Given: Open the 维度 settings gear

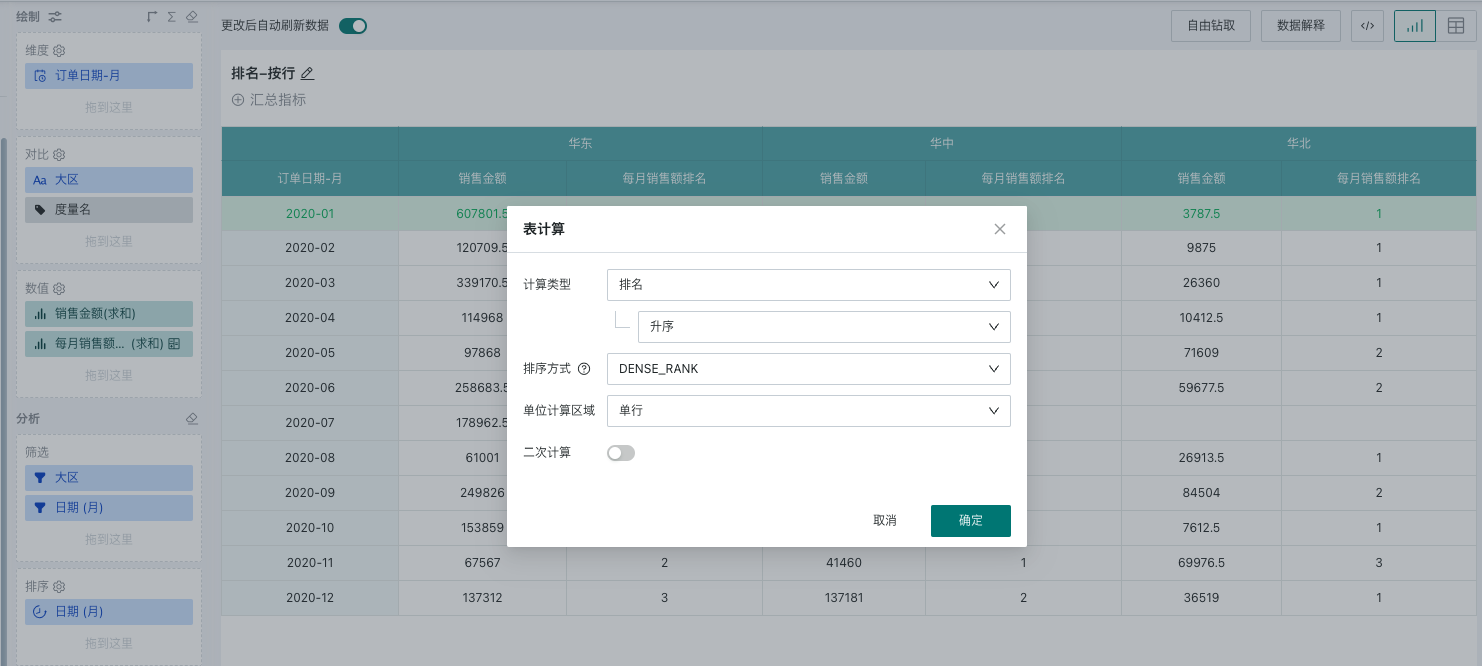Looking at the screenshot, I should [59, 50].
